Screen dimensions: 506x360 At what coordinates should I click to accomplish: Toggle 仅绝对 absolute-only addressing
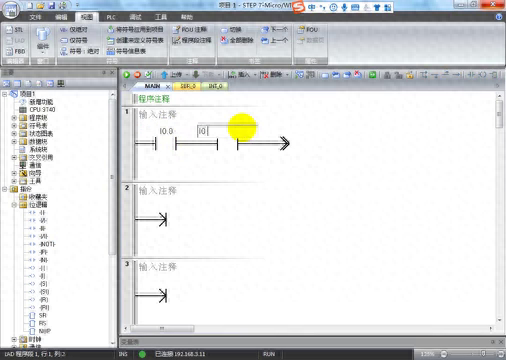tap(74, 30)
